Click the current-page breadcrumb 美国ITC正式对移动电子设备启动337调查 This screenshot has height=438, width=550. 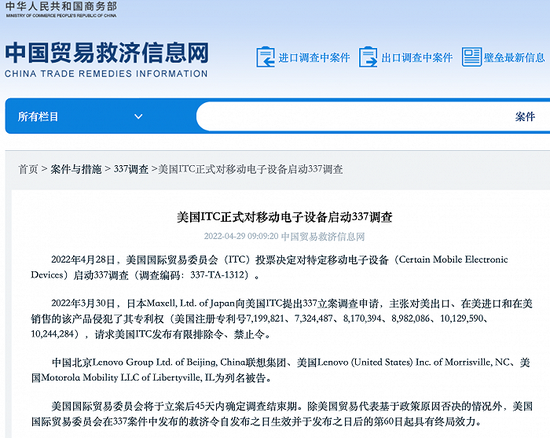point(250,169)
